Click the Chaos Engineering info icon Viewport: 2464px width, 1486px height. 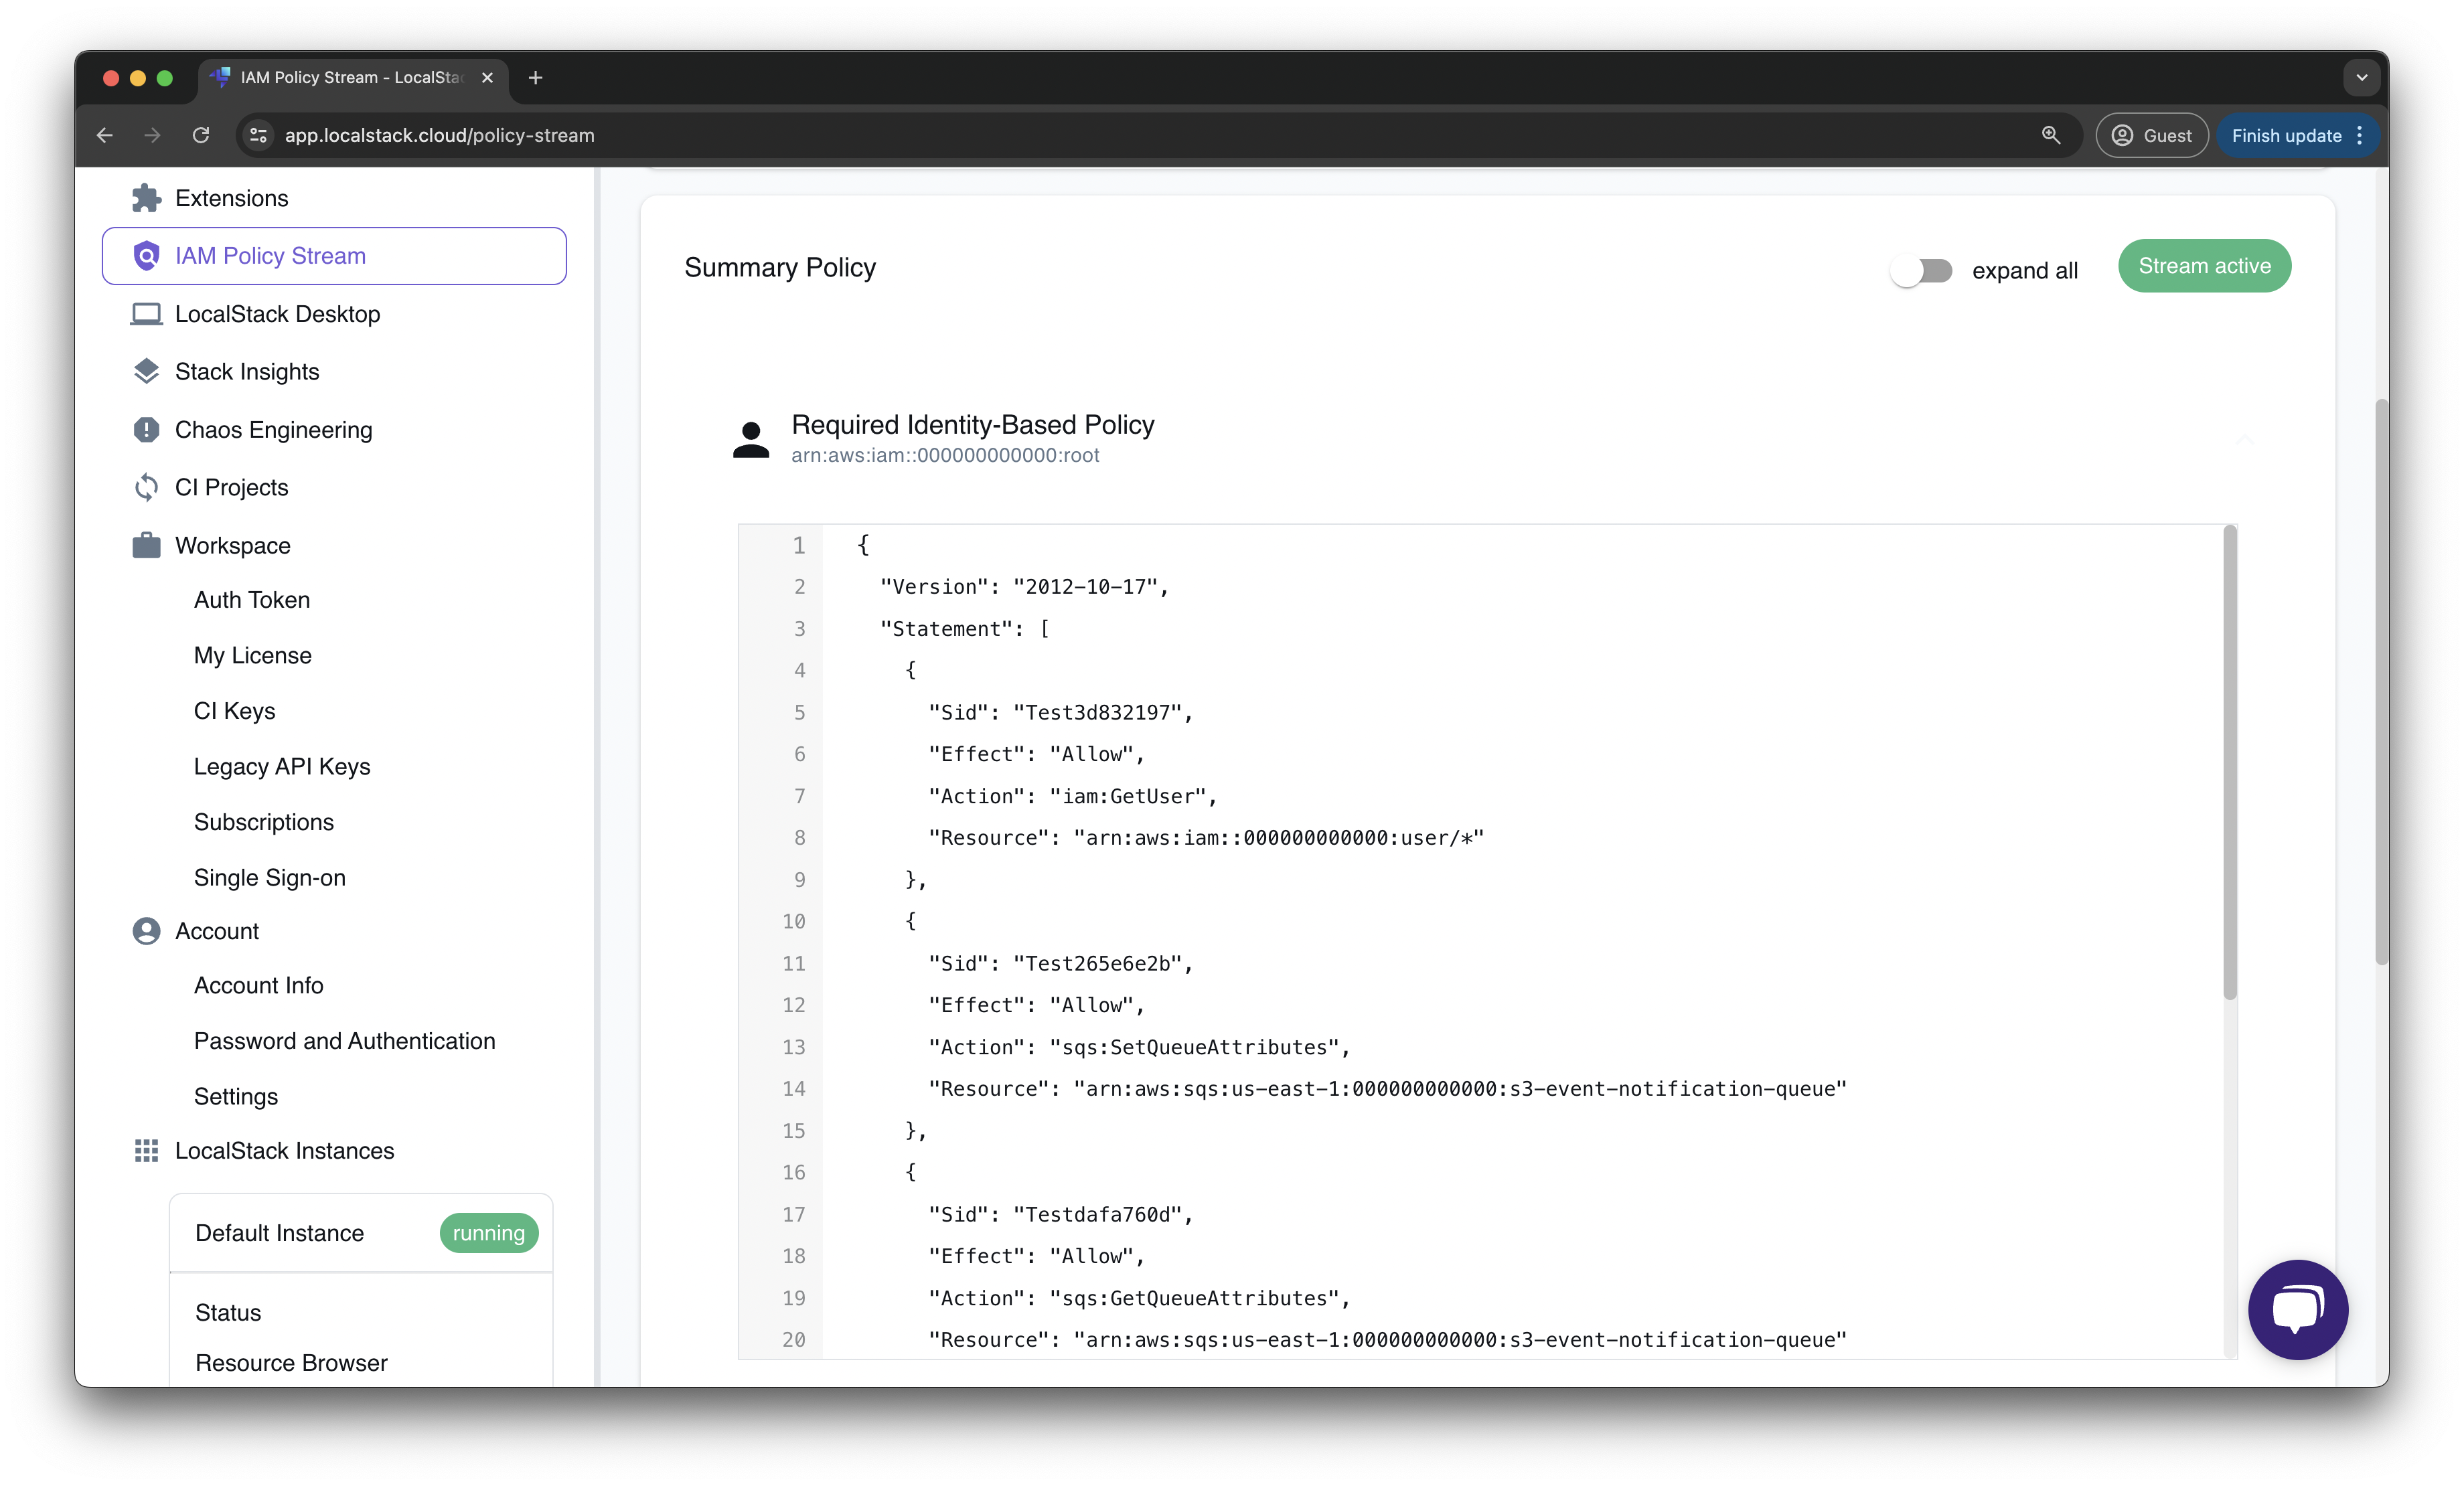tap(145, 429)
